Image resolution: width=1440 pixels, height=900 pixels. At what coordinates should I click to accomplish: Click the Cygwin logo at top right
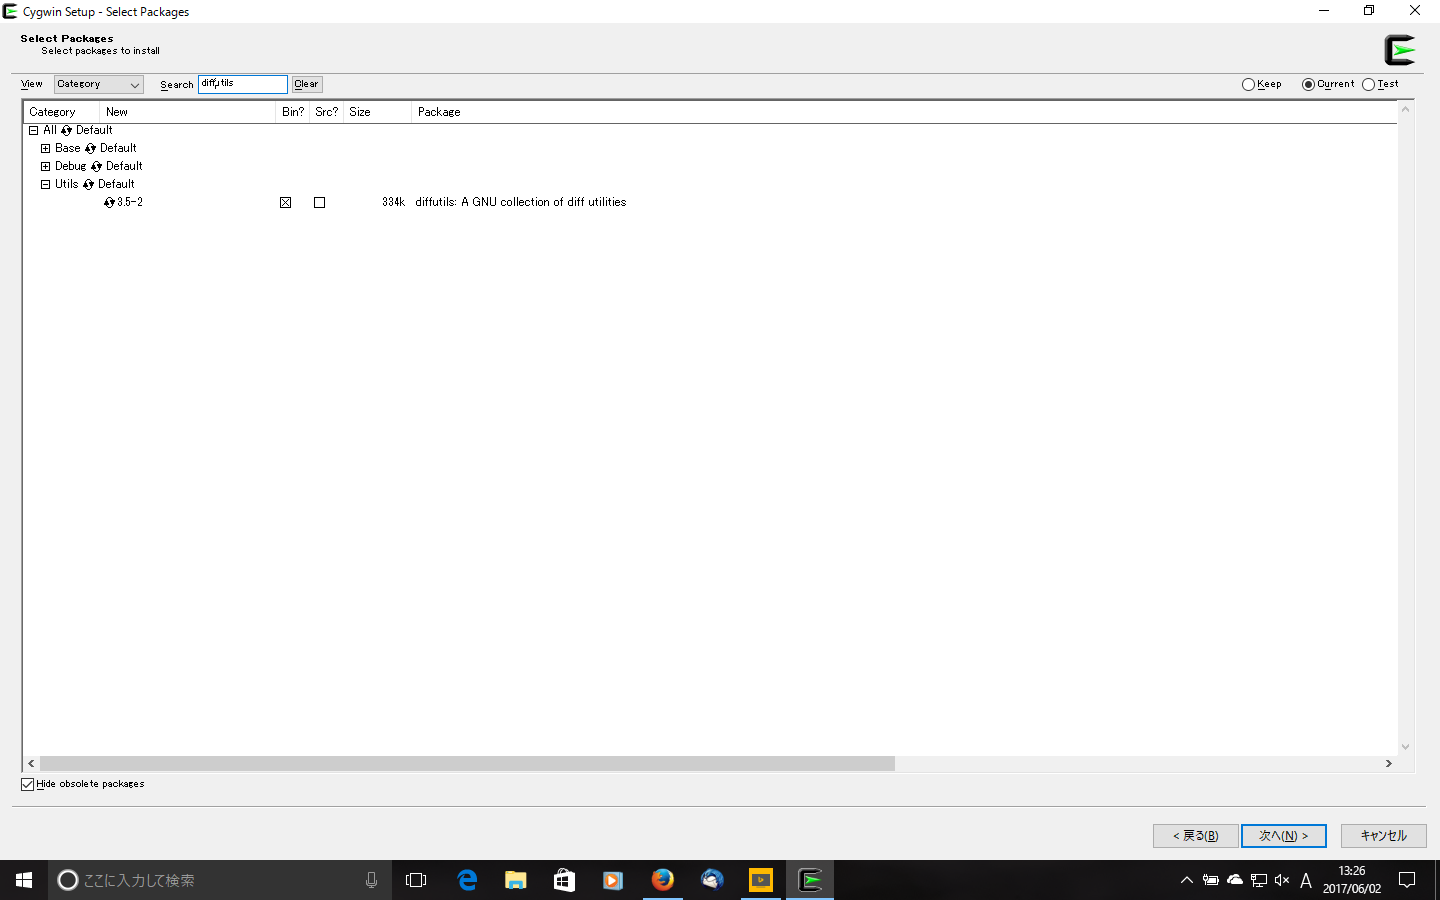click(x=1400, y=49)
